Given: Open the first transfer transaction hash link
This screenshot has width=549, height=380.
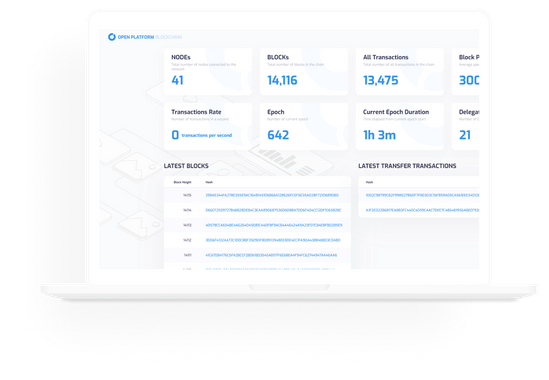Looking at the screenshot, I should click(422, 195).
